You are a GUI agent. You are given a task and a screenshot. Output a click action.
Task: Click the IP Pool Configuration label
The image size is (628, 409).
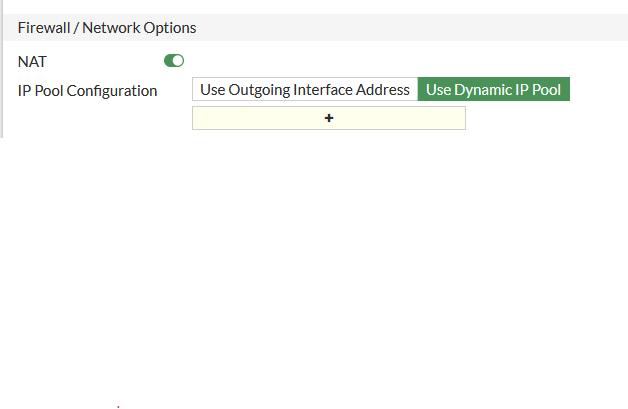tap(88, 90)
